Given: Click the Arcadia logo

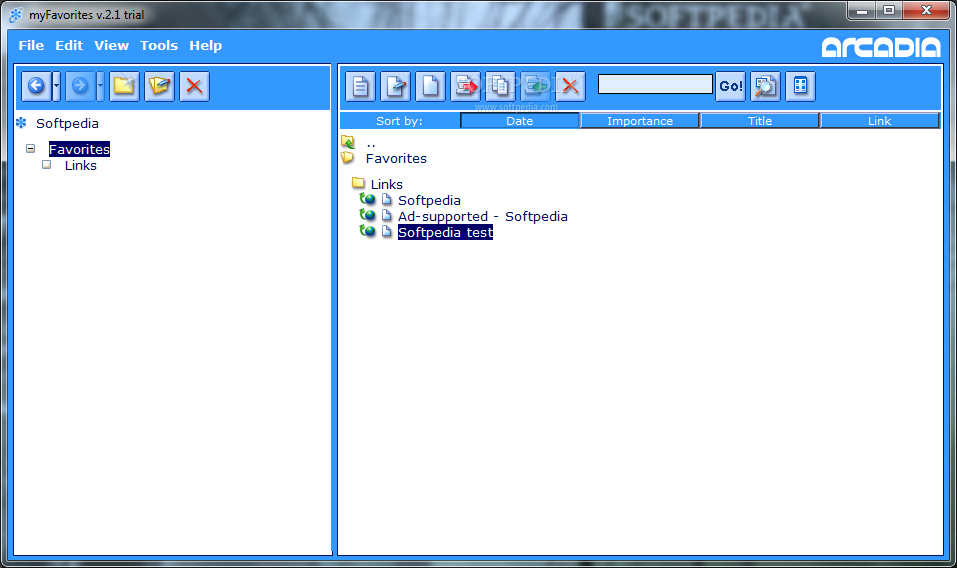Looking at the screenshot, I should coord(881,47).
